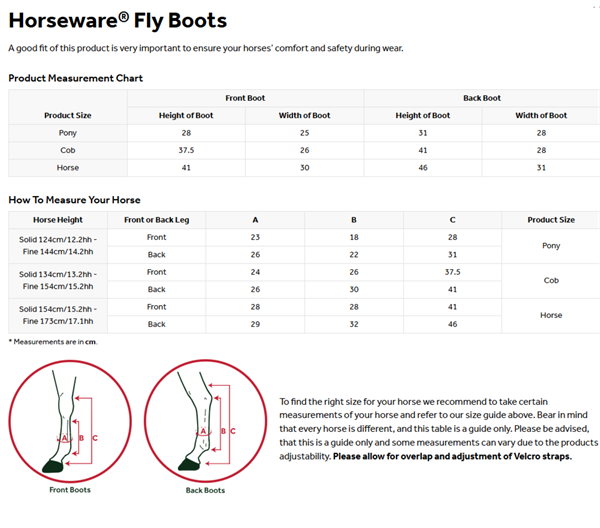Click the Solid 124cm/12.2hh horse height cell
The height and width of the screenshot is (528, 600).
point(57,240)
